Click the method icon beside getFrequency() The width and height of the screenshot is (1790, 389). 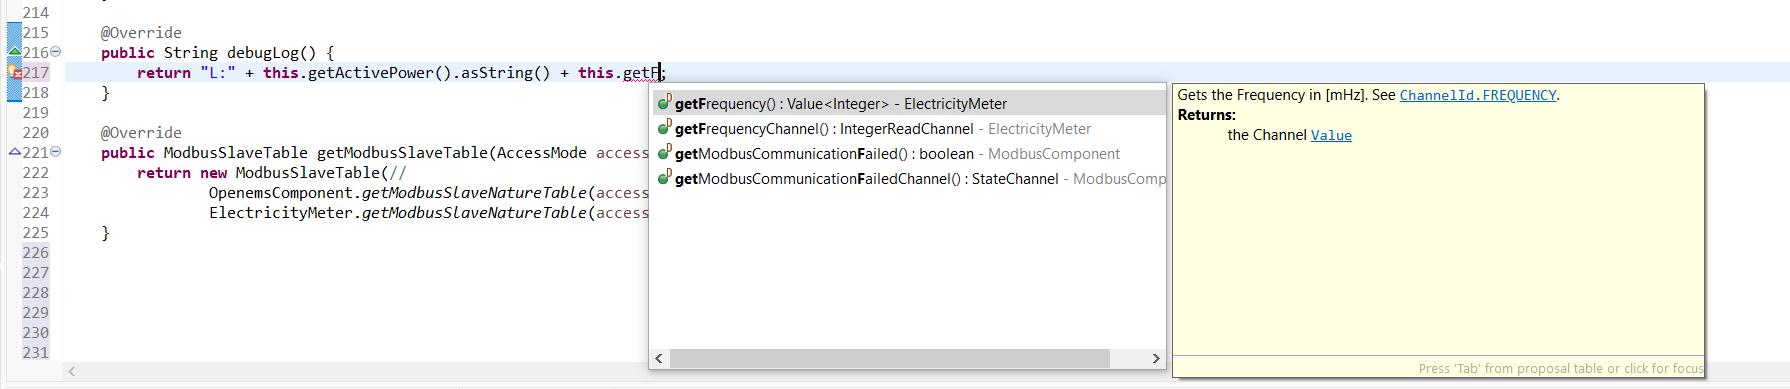tap(664, 103)
